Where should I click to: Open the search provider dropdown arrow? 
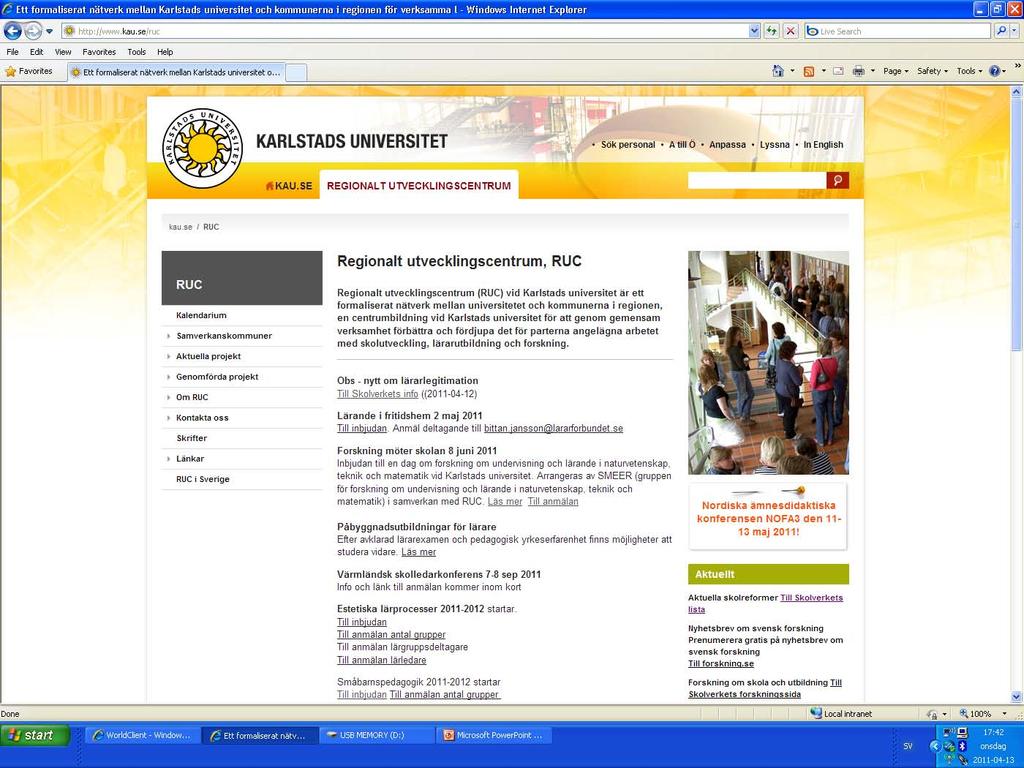click(x=1015, y=31)
